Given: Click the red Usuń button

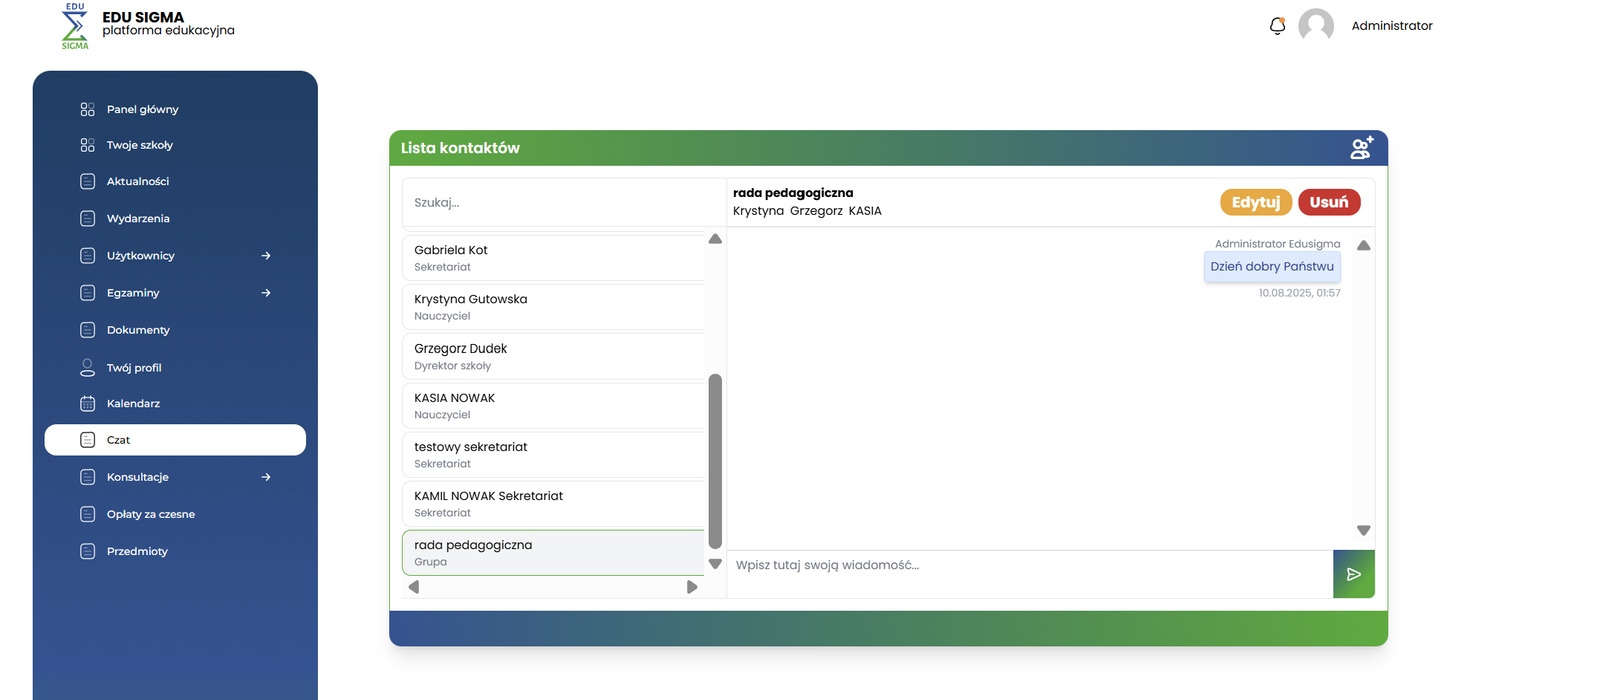Looking at the screenshot, I should click(x=1329, y=202).
